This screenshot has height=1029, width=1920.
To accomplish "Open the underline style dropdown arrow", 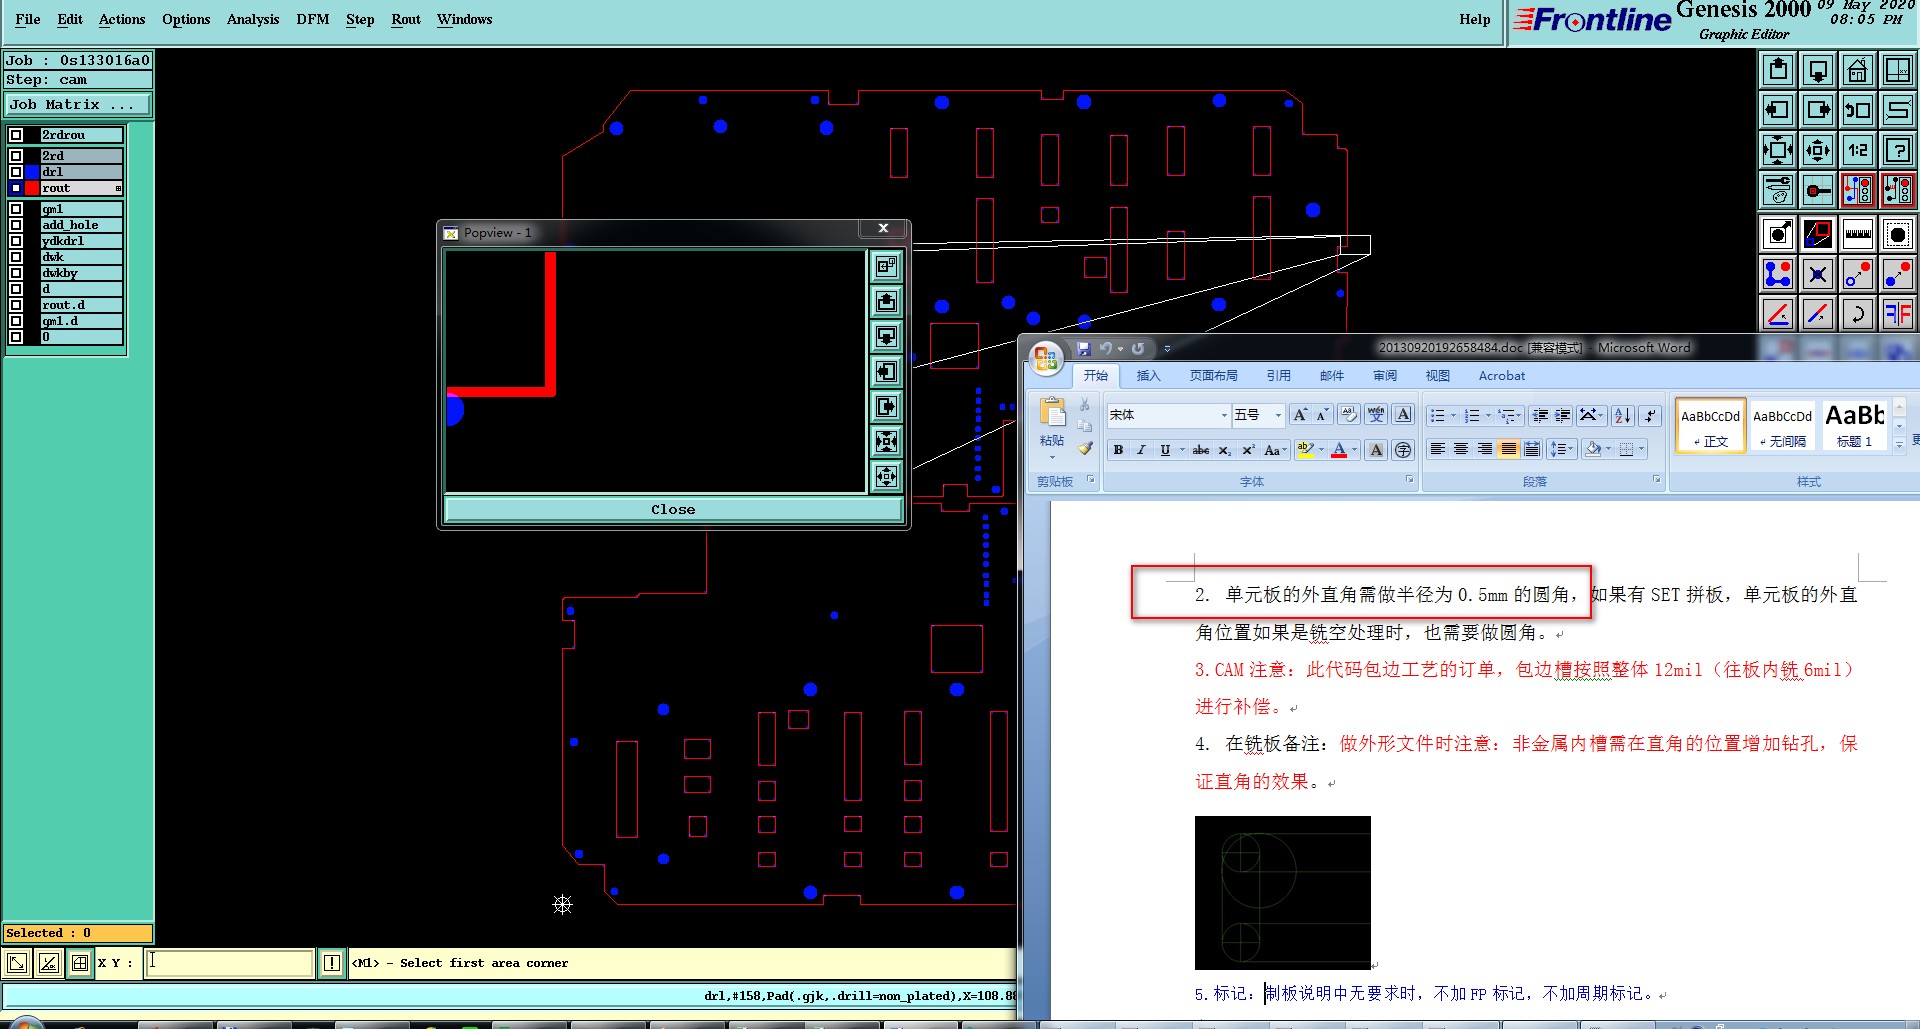I will (x=1182, y=450).
